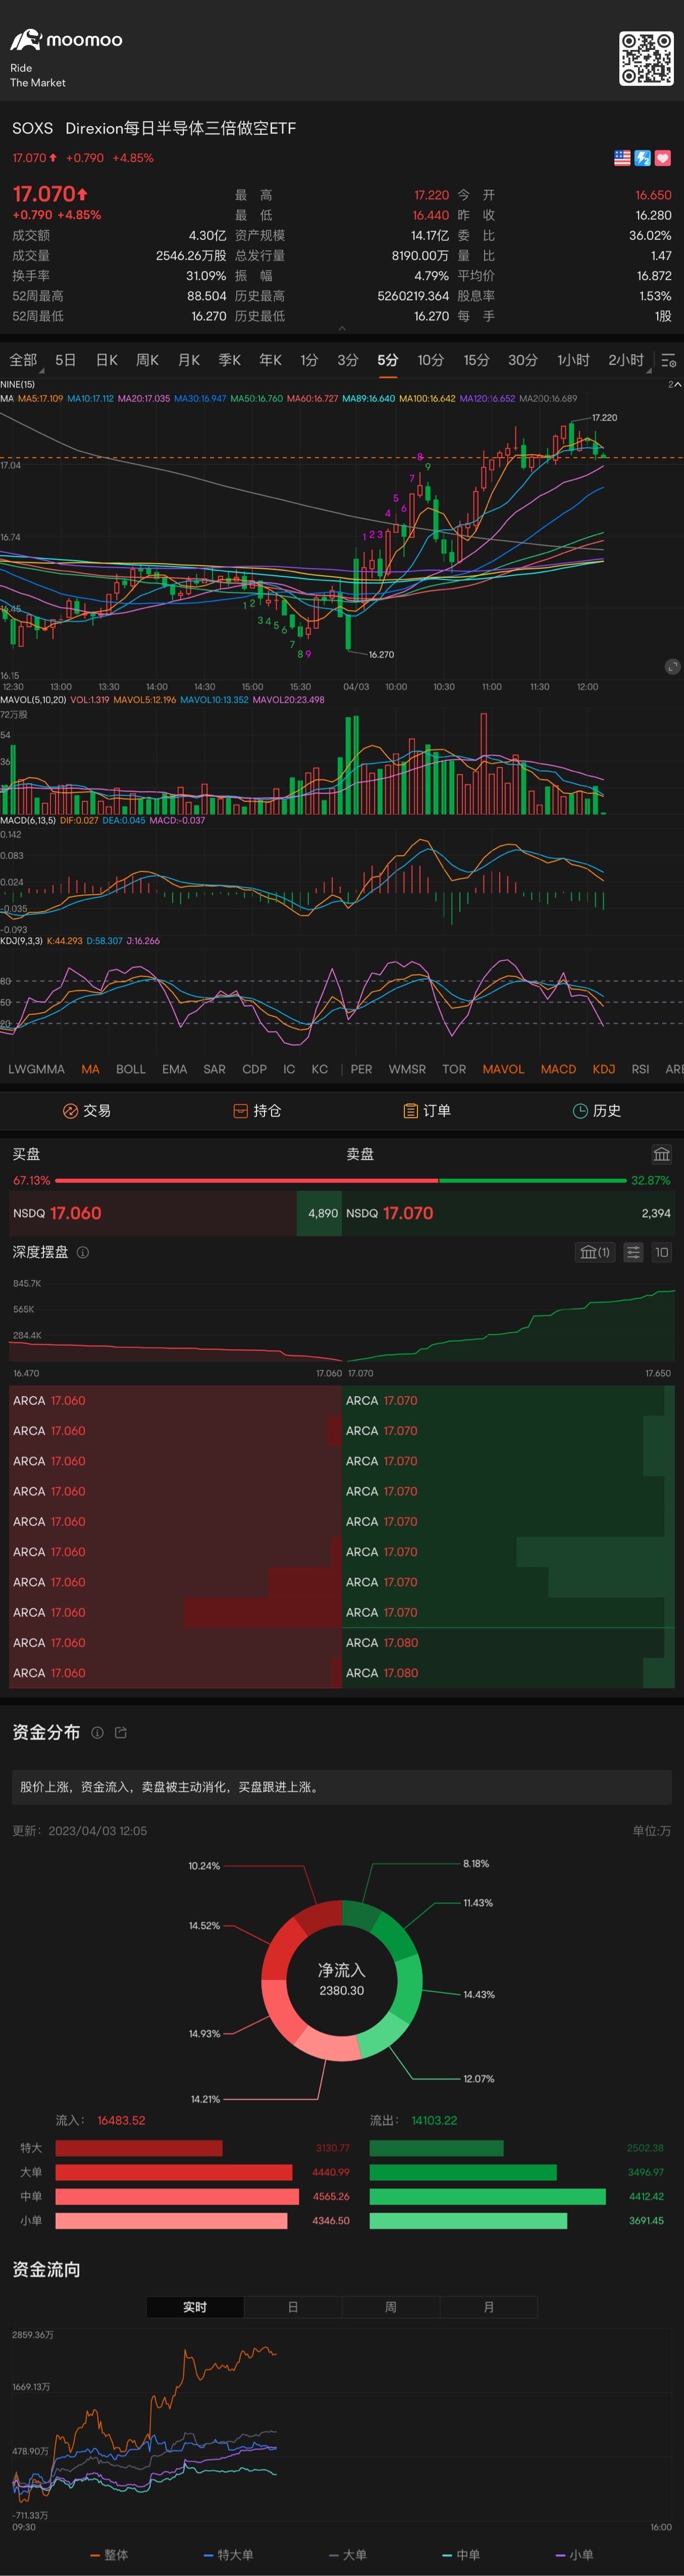Image resolution: width=684 pixels, height=2576 pixels.
Task: Disable the KDJ indicator
Action: [604, 1069]
